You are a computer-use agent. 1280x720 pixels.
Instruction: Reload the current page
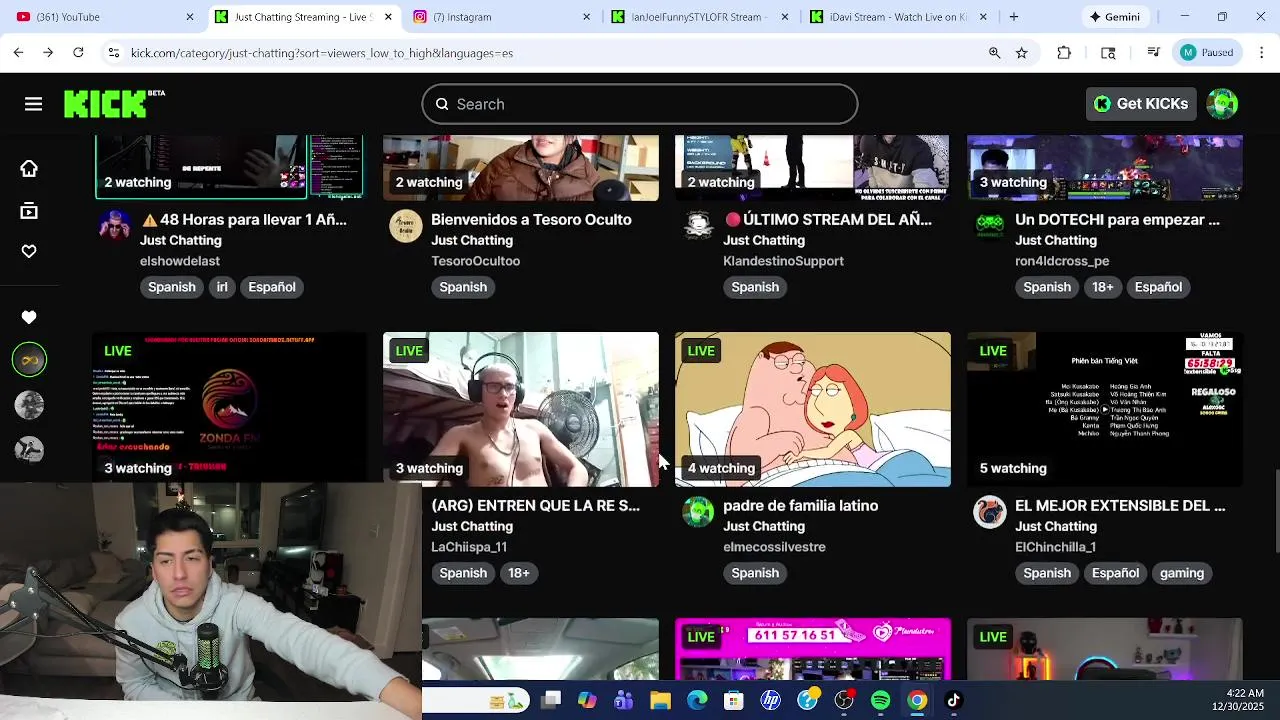78,52
